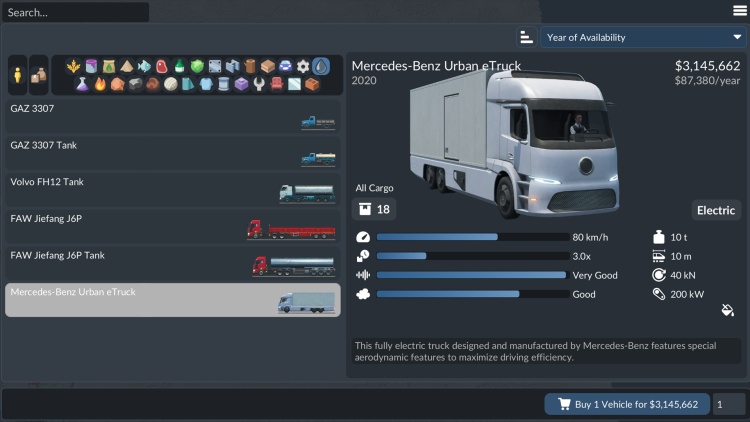Image resolution: width=750 pixels, height=422 pixels.
Task: Filter by purple plastic brick cargo
Action: 242,84
